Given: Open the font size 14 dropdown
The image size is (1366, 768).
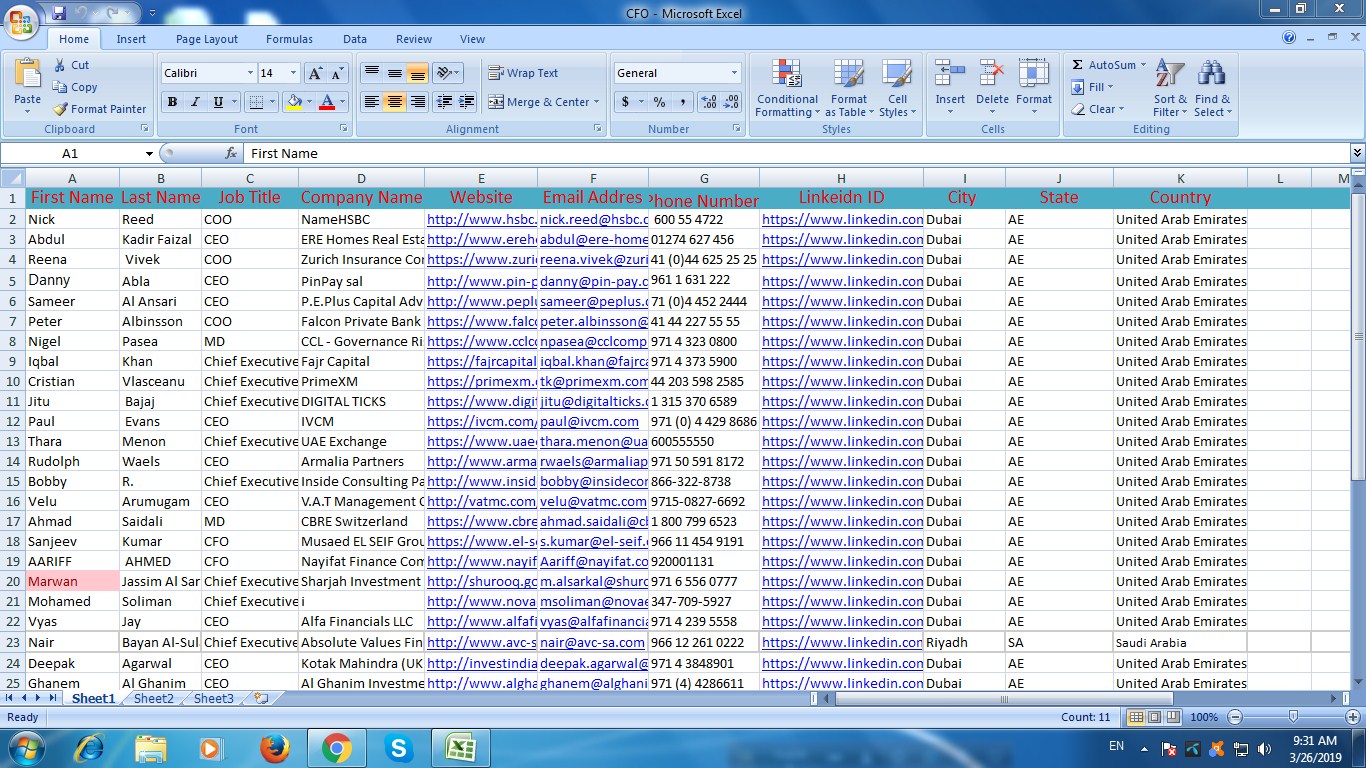Looking at the screenshot, I should (x=293, y=73).
